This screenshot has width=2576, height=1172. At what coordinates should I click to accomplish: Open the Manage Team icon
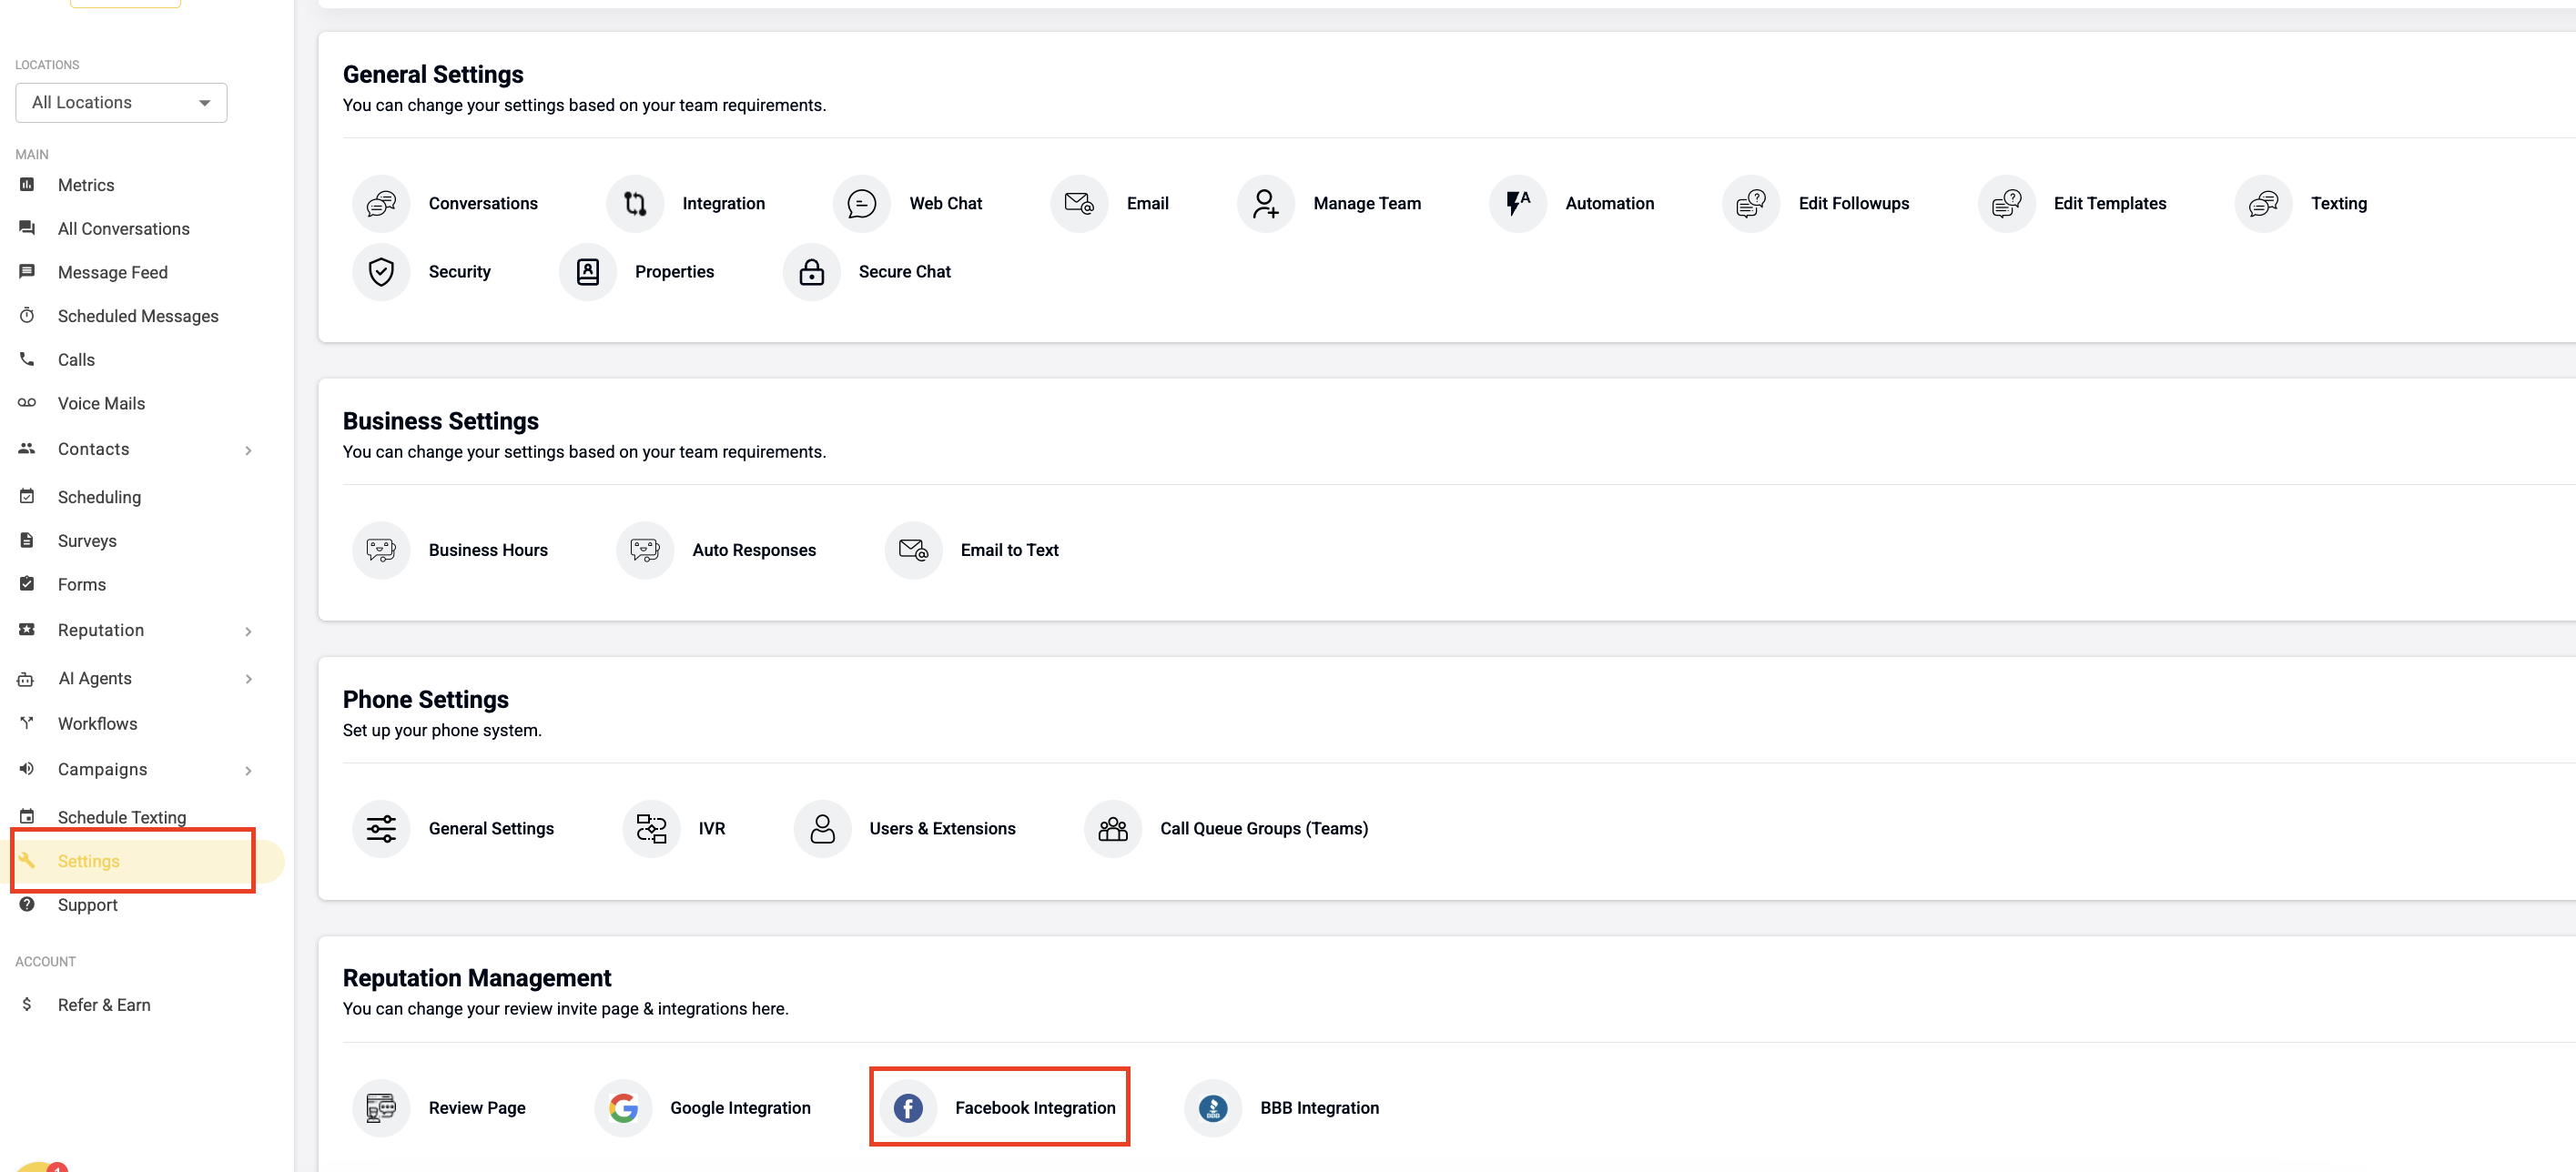pyautogui.click(x=1266, y=204)
